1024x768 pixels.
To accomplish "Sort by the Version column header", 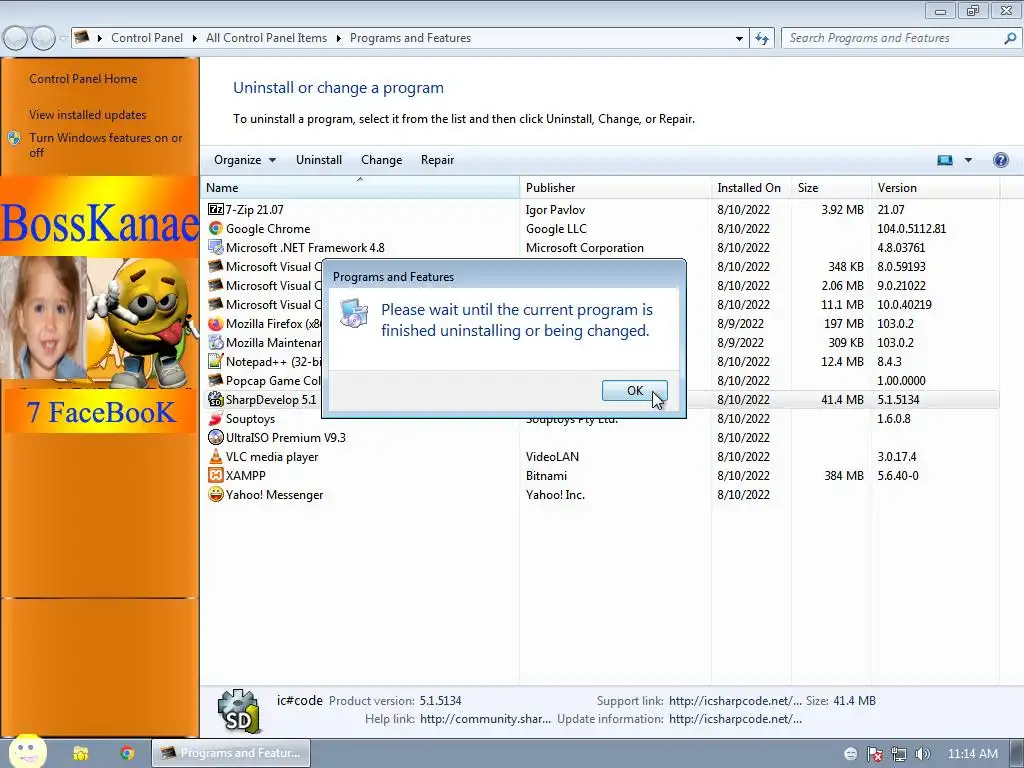I will [935, 187].
